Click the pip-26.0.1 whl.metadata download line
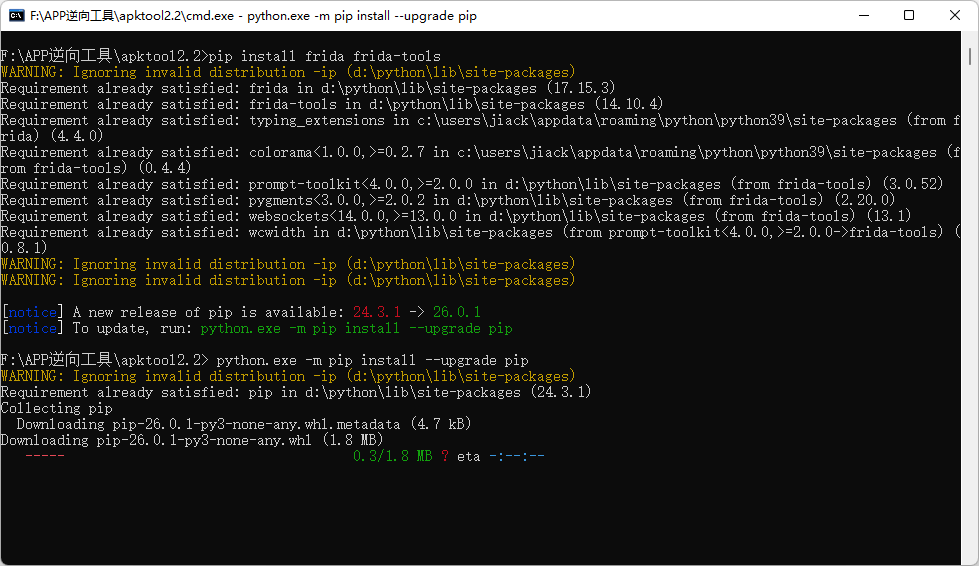This screenshot has width=979, height=566. click(x=244, y=424)
